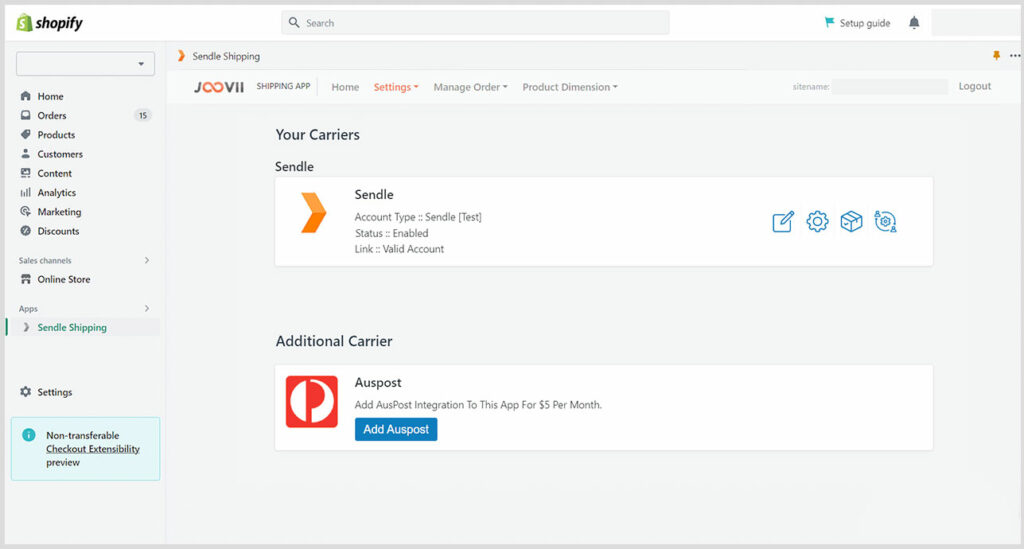Open the three-dots more options menu
Image resolution: width=1024 pixels, height=549 pixels.
1015,55
